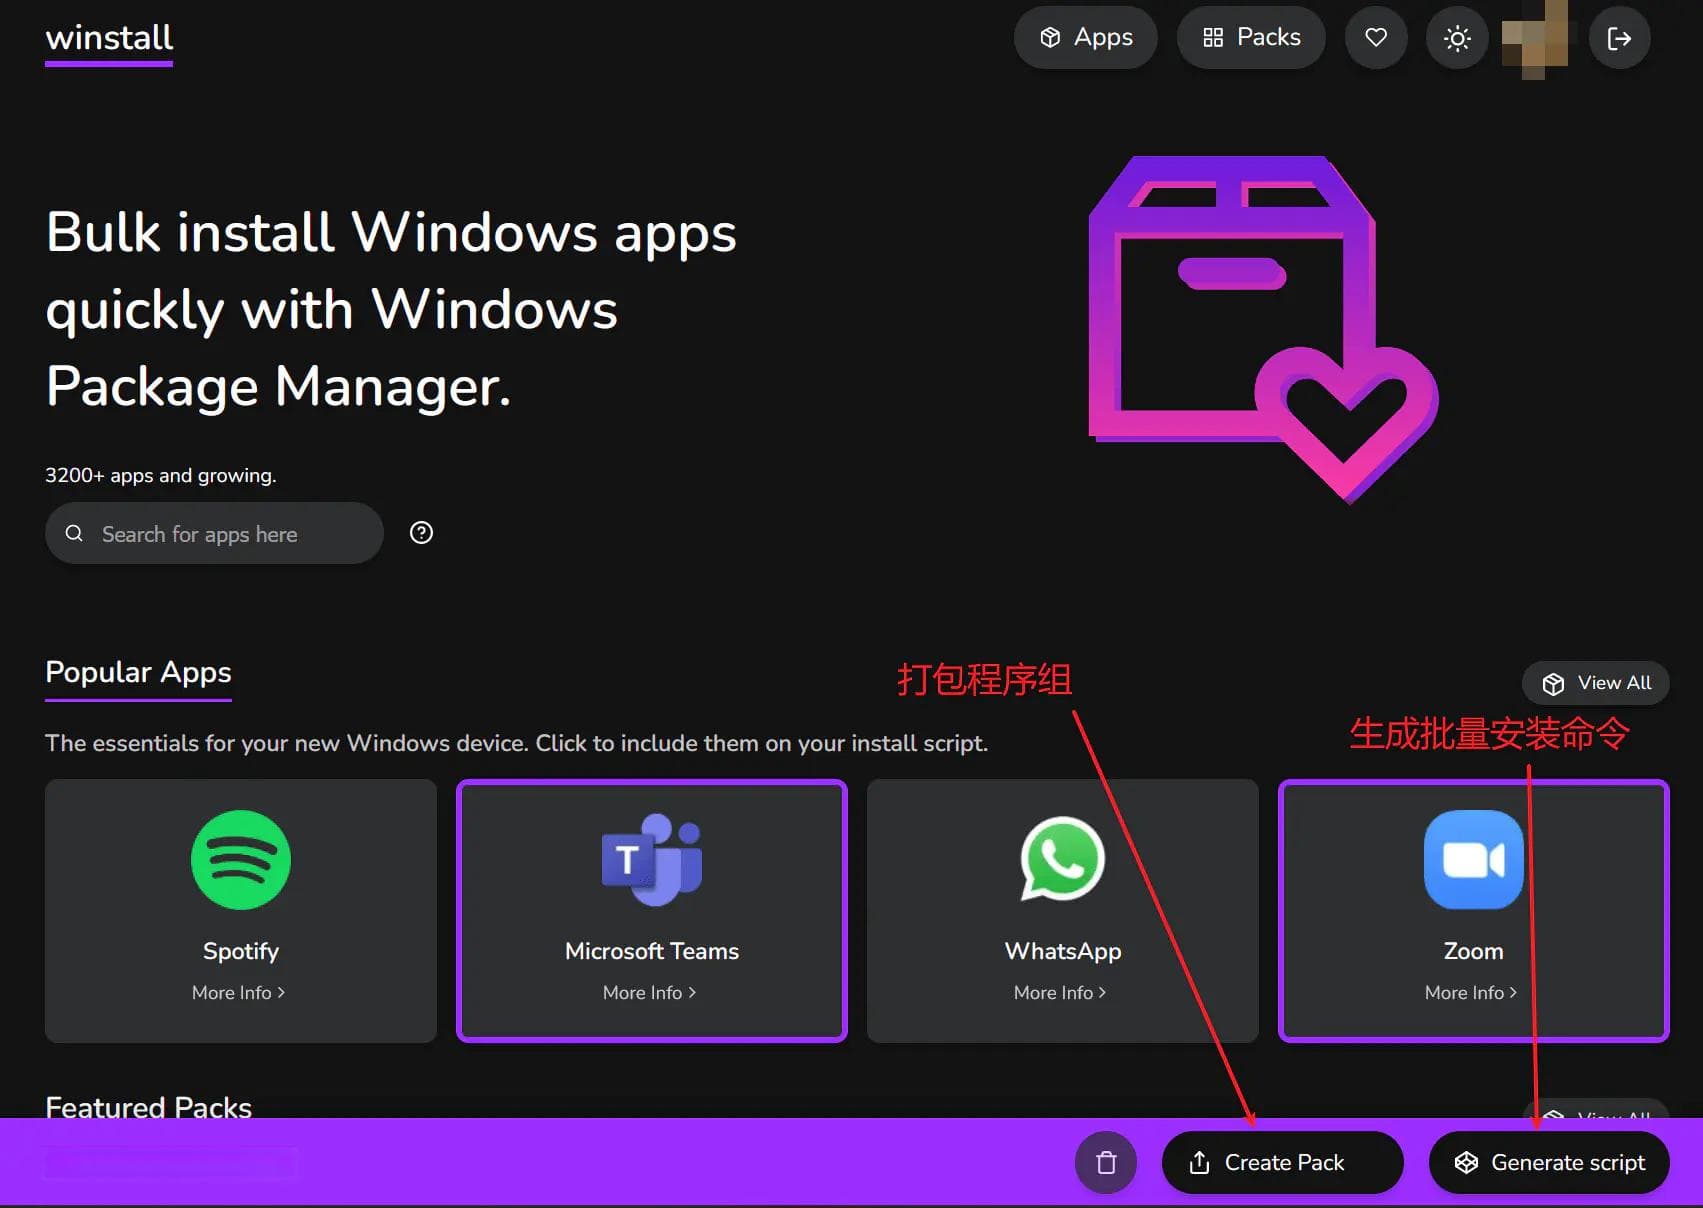Create Pack from selected apps
Screen dimensions: 1703x1208
[x=1282, y=1162]
